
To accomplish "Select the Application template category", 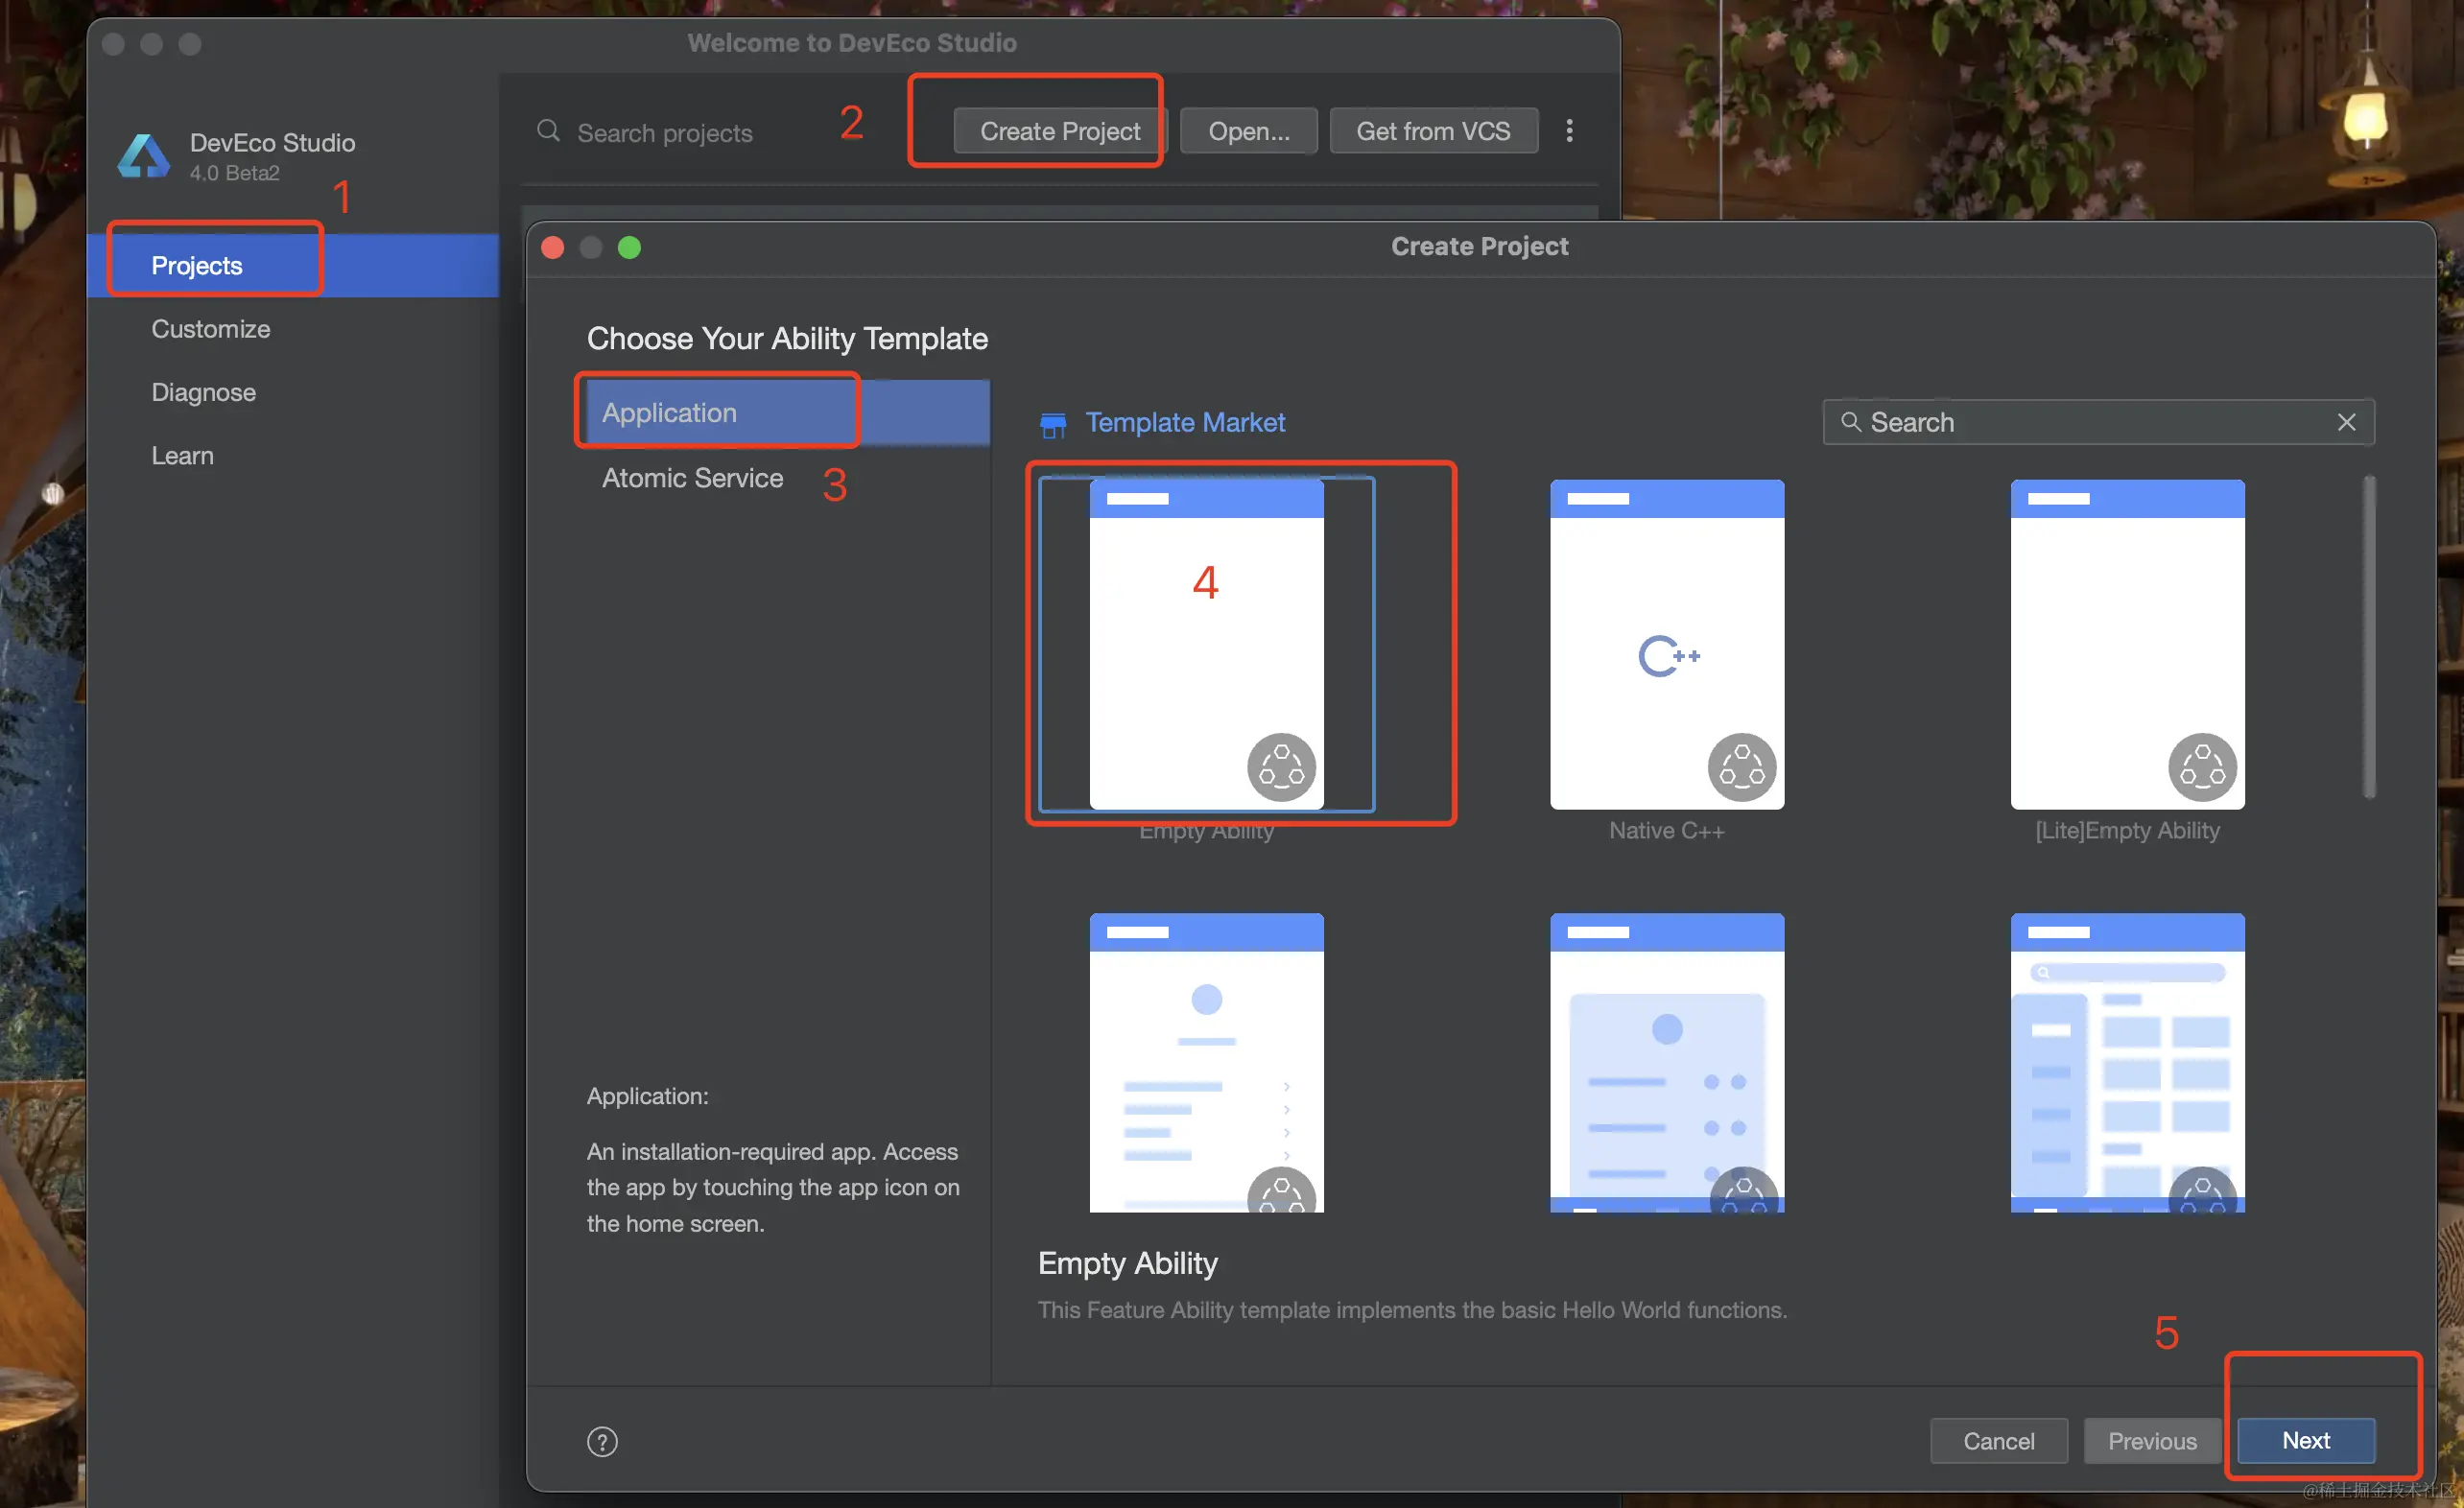I will click(x=670, y=412).
